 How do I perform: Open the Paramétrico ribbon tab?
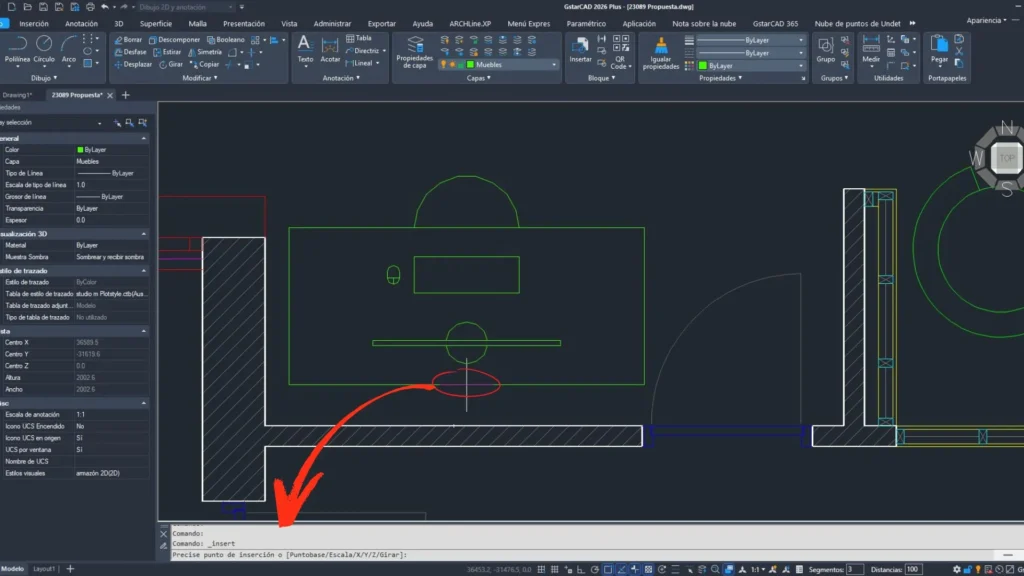pyautogui.click(x=586, y=24)
